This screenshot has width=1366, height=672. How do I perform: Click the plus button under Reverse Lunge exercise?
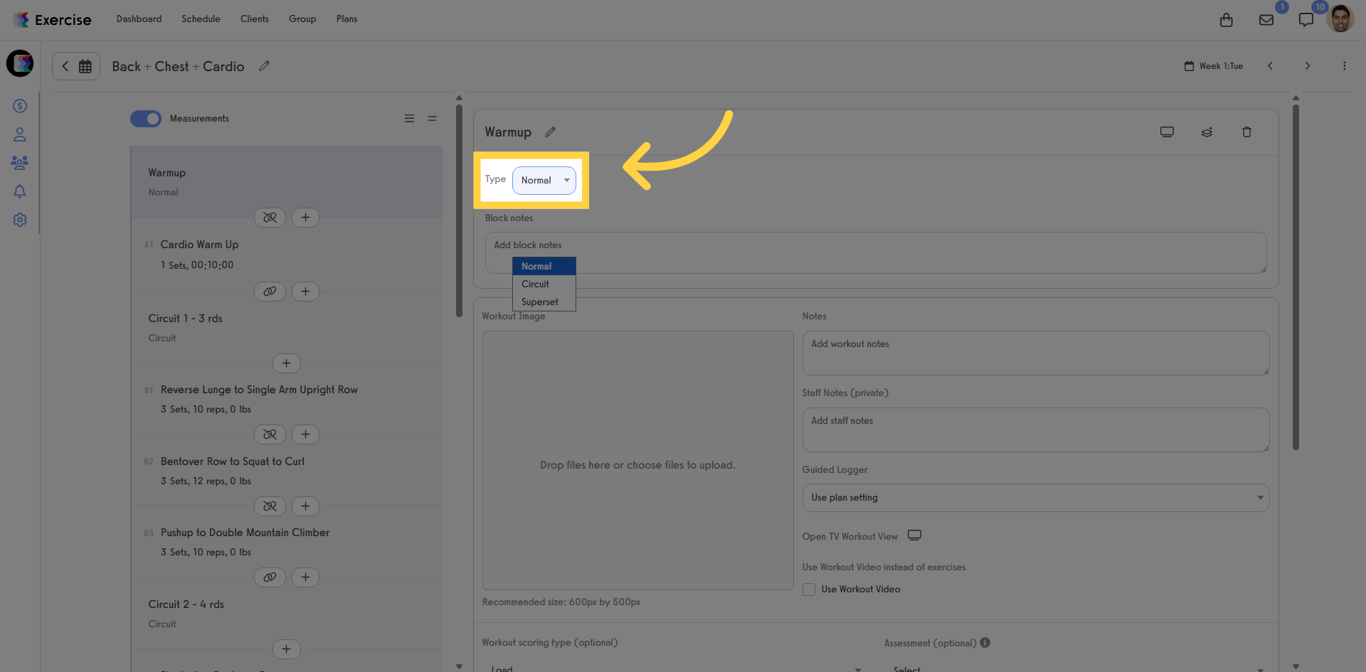pyautogui.click(x=306, y=434)
